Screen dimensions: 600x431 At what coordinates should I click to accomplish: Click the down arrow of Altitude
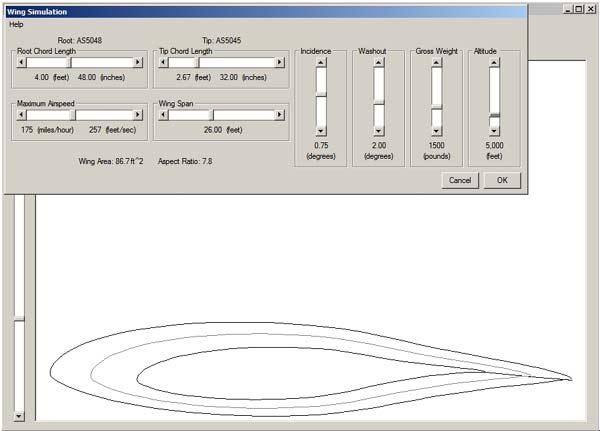[494, 131]
